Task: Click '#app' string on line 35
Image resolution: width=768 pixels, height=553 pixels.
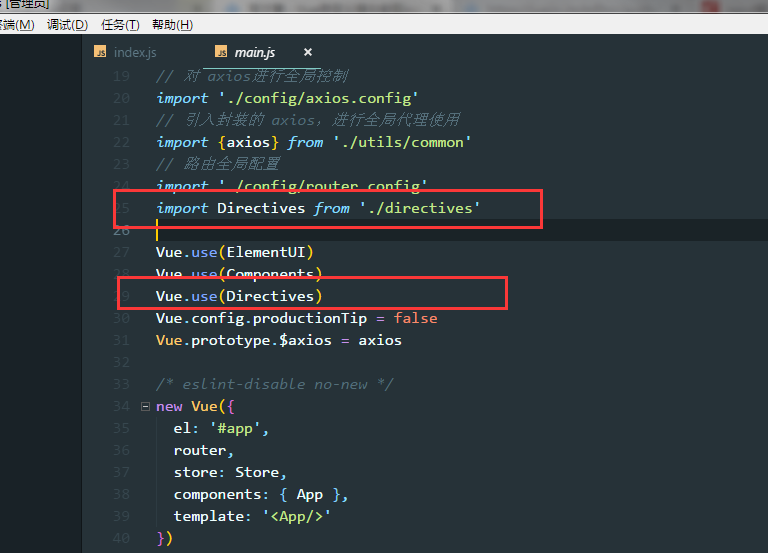Action: (x=235, y=429)
